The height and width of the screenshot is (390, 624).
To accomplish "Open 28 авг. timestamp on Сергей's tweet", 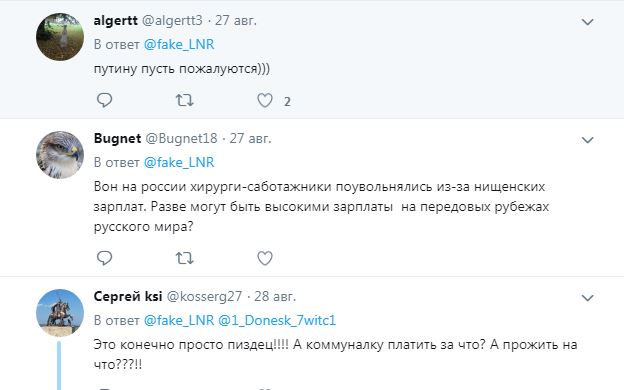I will (x=275, y=296).
